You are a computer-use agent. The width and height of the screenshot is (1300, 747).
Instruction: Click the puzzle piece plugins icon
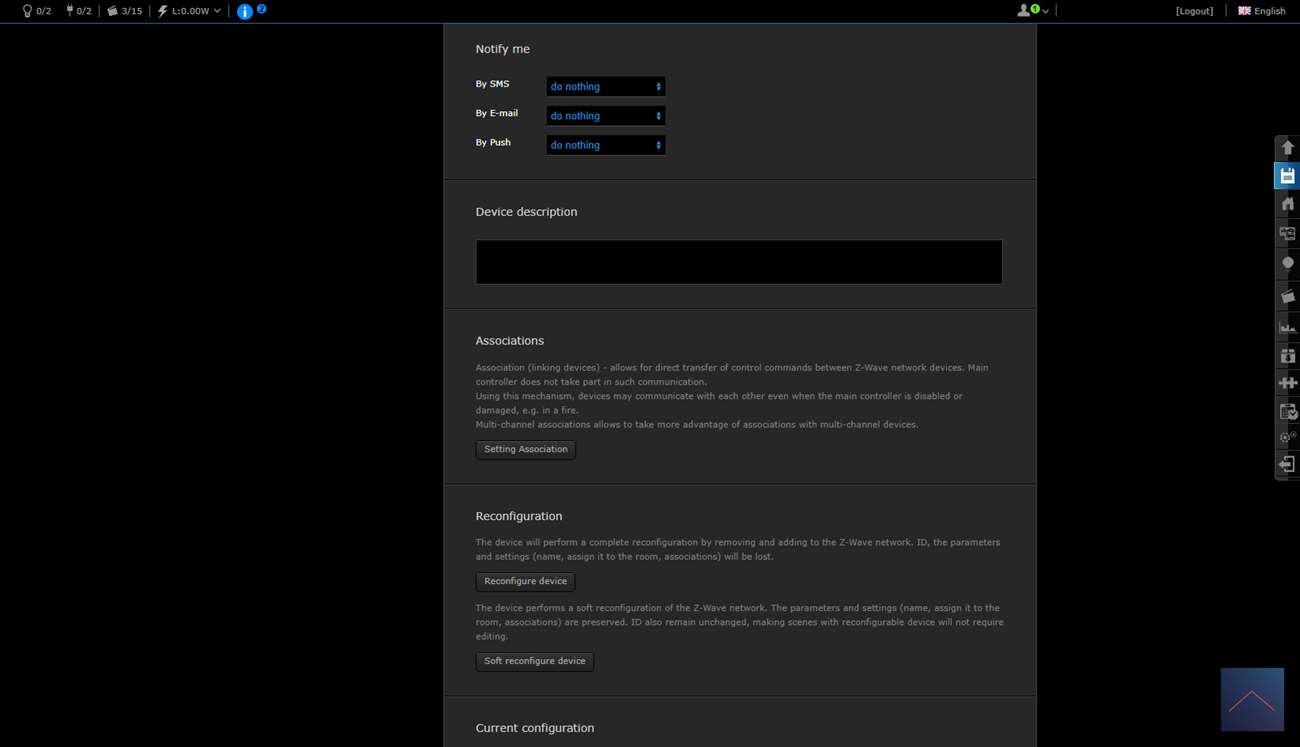(1287, 383)
